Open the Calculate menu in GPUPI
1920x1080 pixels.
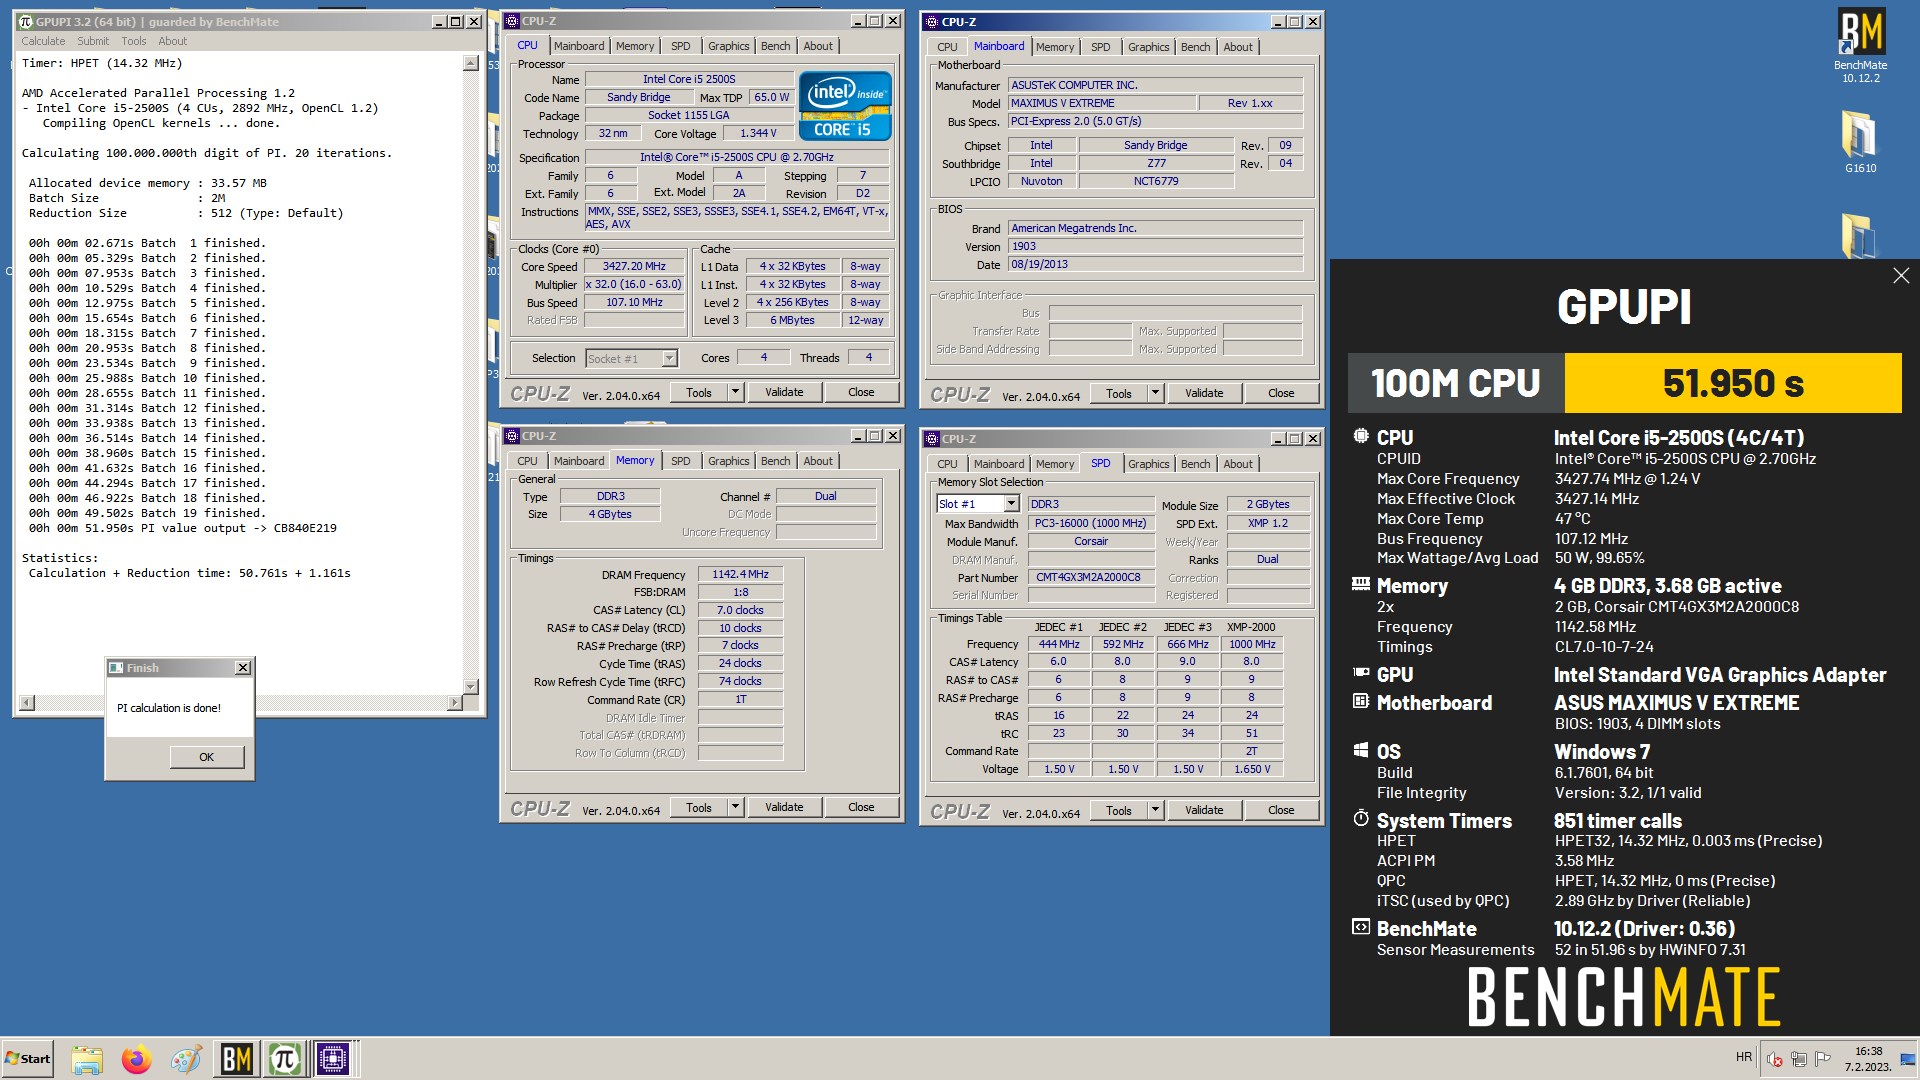tap(43, 41)
